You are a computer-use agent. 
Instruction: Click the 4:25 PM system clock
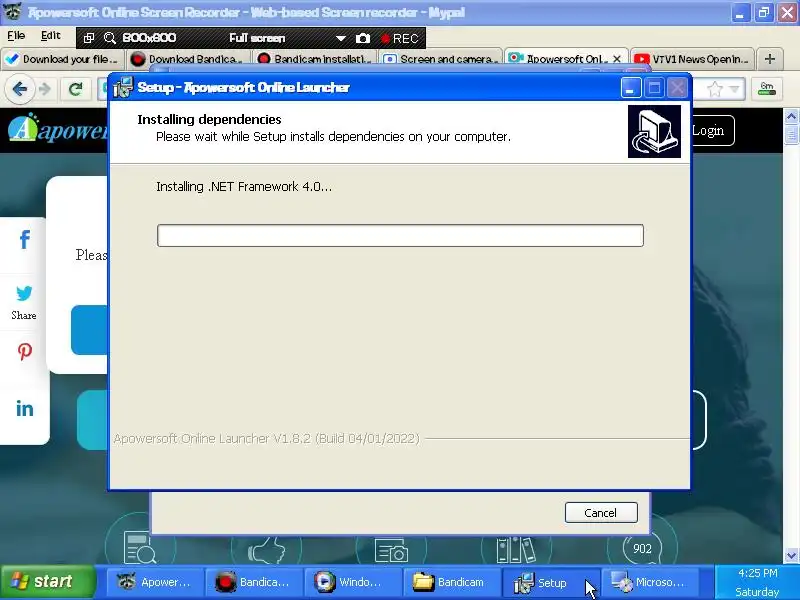(x=758, y=573)
